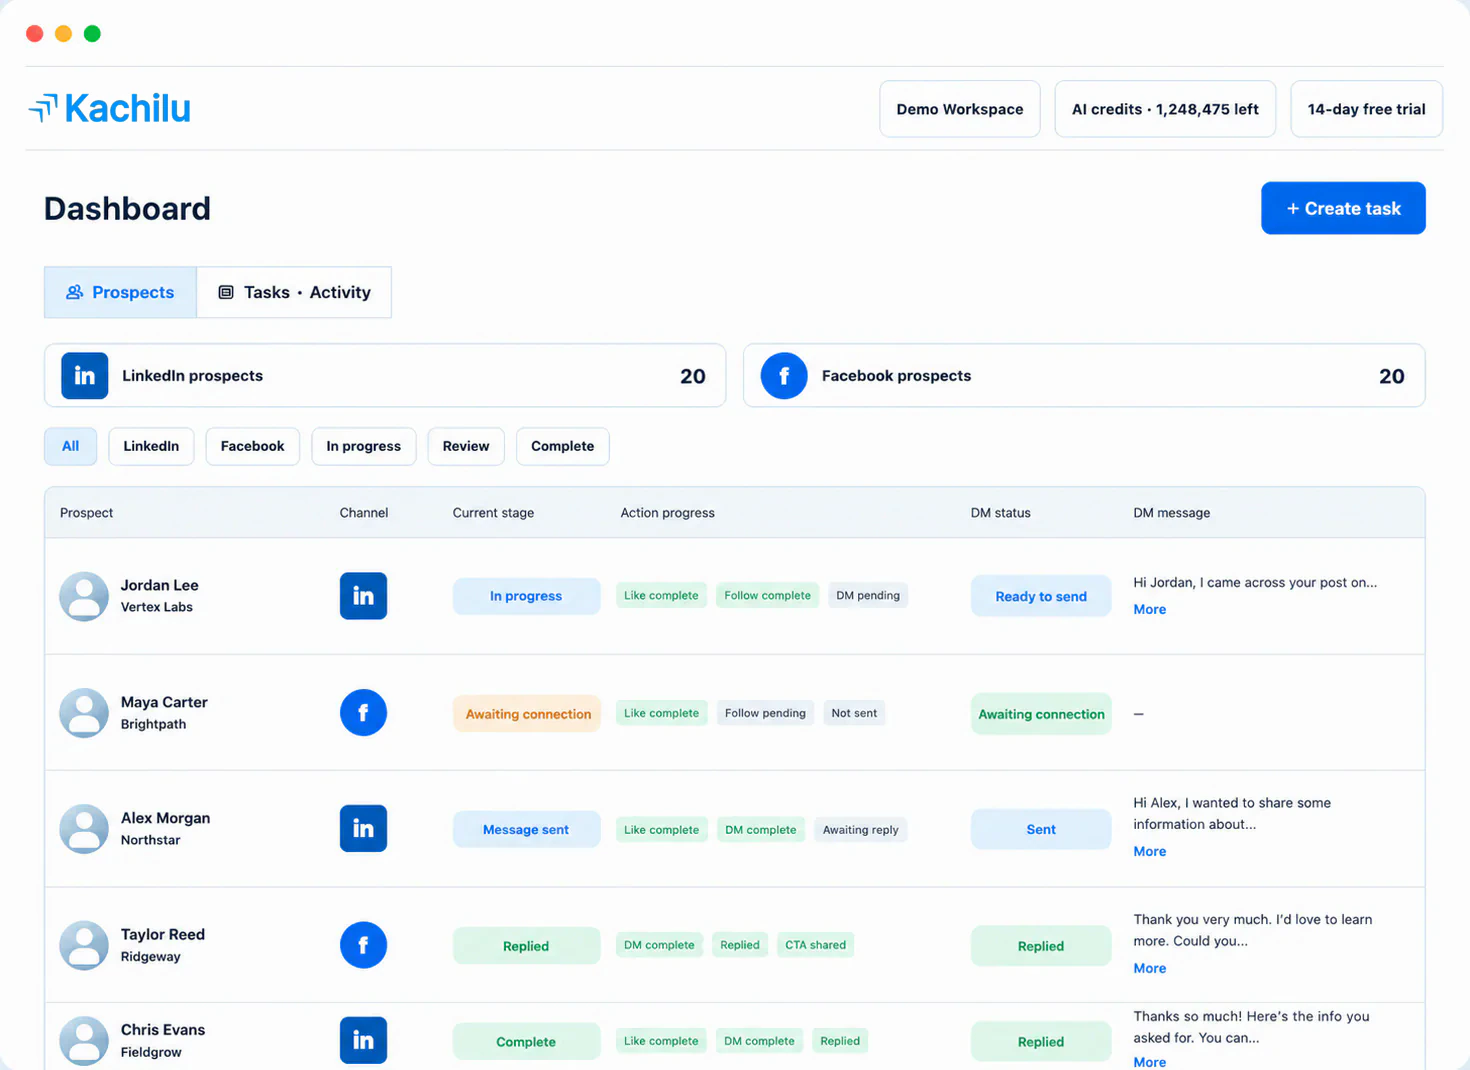Viewport: 1470px width, 1070px height.
Task: Click the Kachilu logo
Action: [110, 108]
